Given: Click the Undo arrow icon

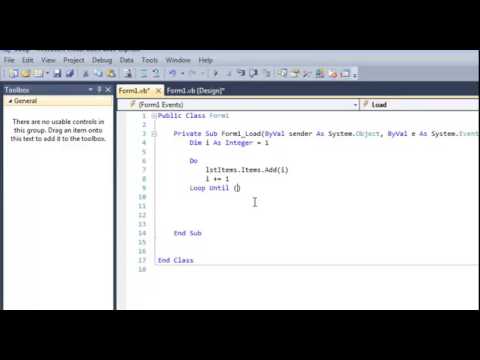Looking at the screenshot, I should 172,73.
